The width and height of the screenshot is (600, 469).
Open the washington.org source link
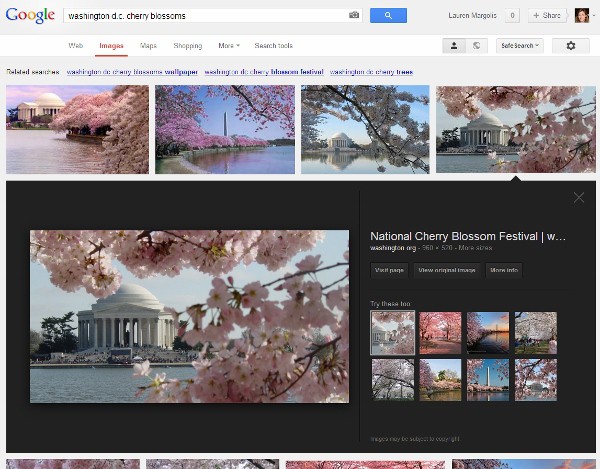pyautogui.click(x=393, y=248)
